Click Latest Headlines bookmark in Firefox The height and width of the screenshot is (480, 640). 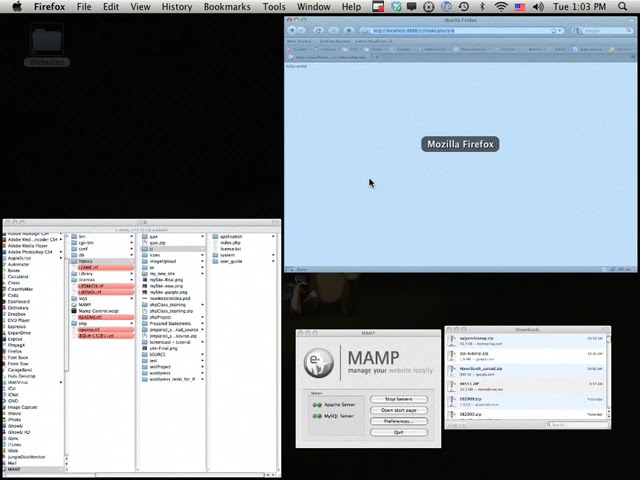[x=373, y=41]
